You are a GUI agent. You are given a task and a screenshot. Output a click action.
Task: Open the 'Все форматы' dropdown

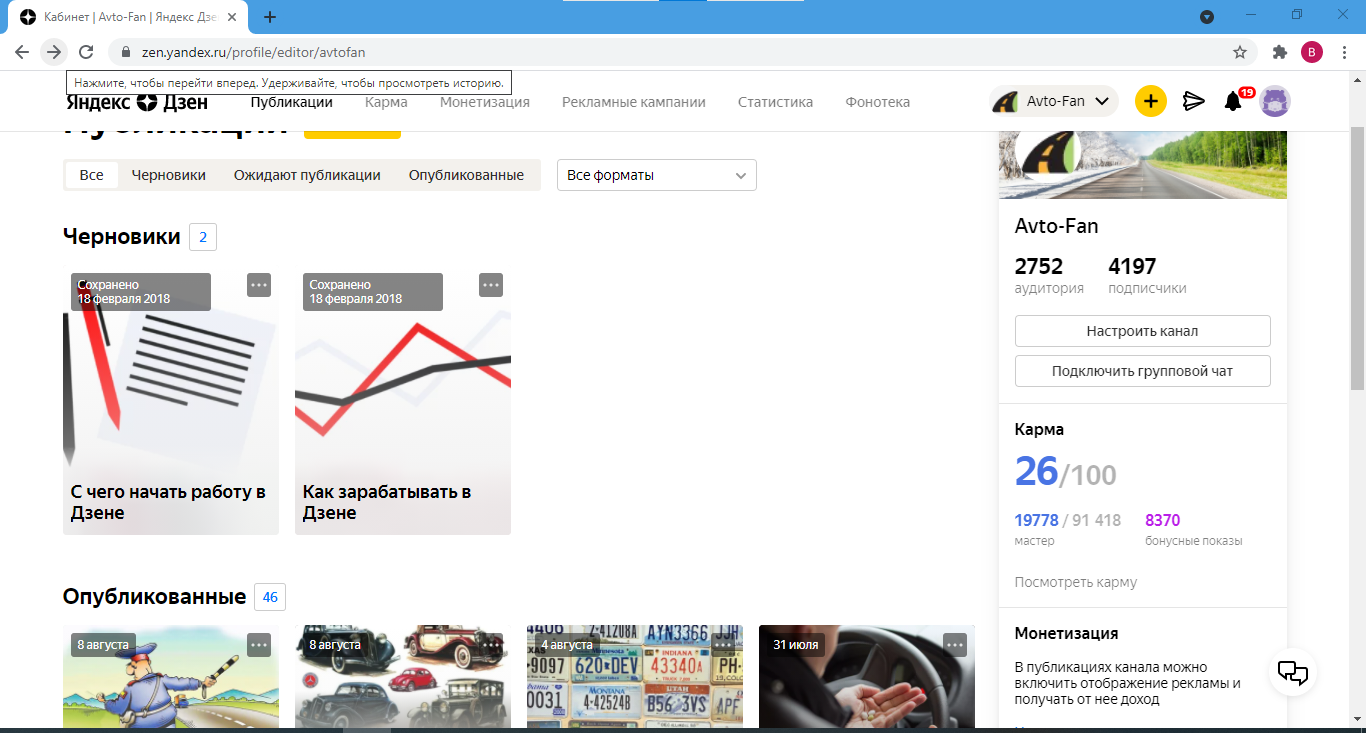657,175
